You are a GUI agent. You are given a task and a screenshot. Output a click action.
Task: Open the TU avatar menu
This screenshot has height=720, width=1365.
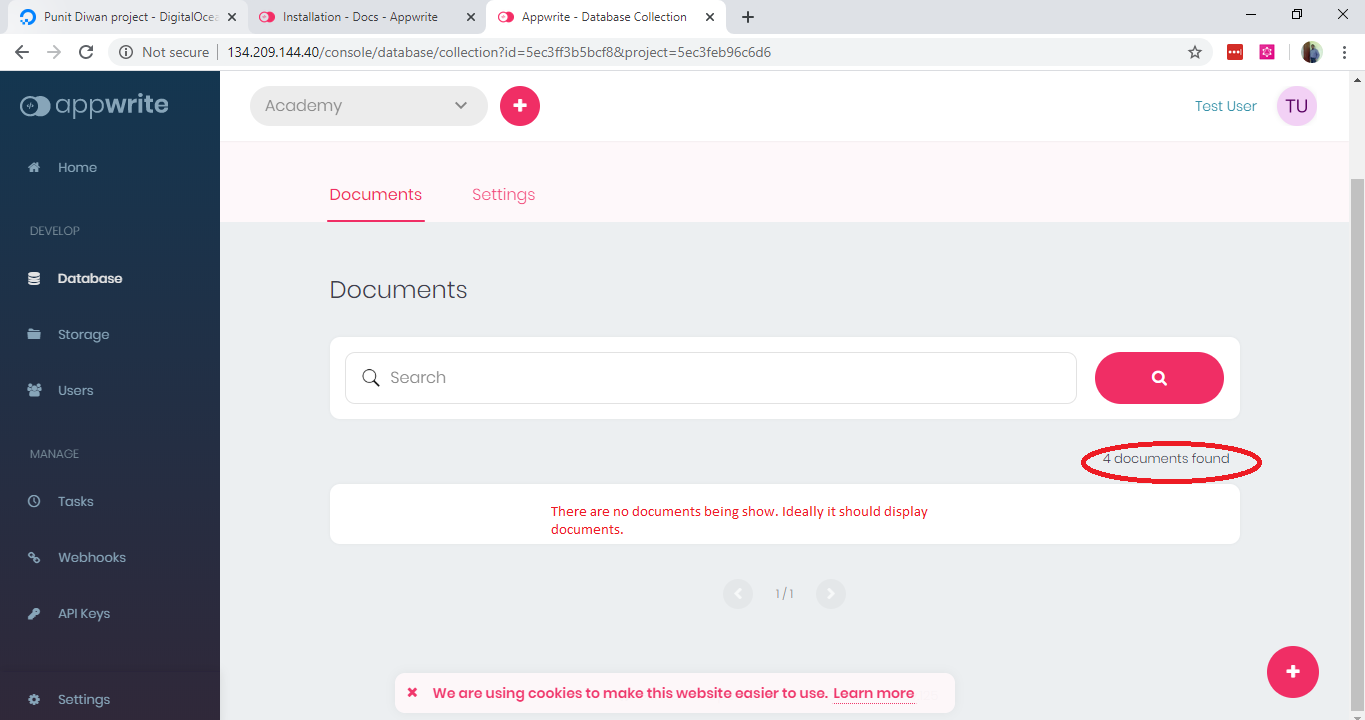point(1296,105)
